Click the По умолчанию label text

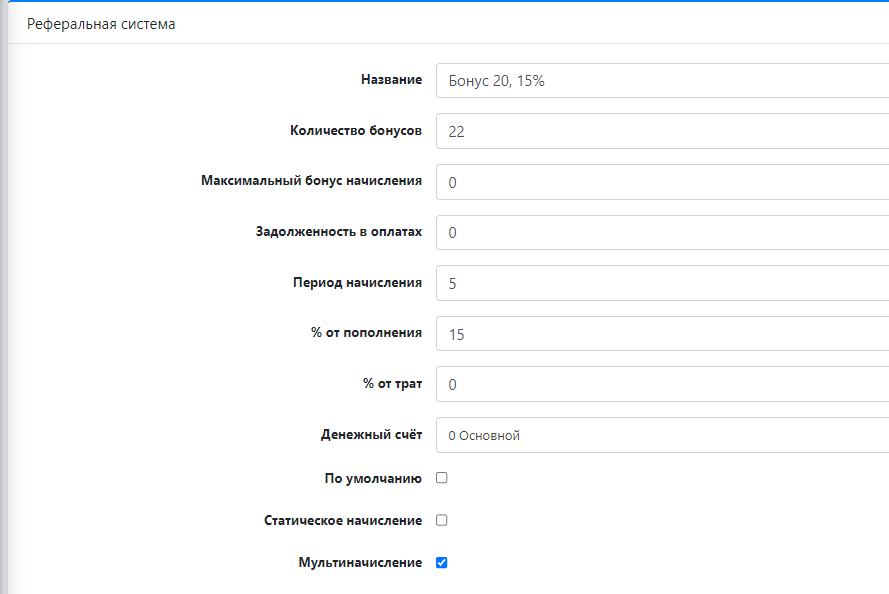[x=373, y=479]
